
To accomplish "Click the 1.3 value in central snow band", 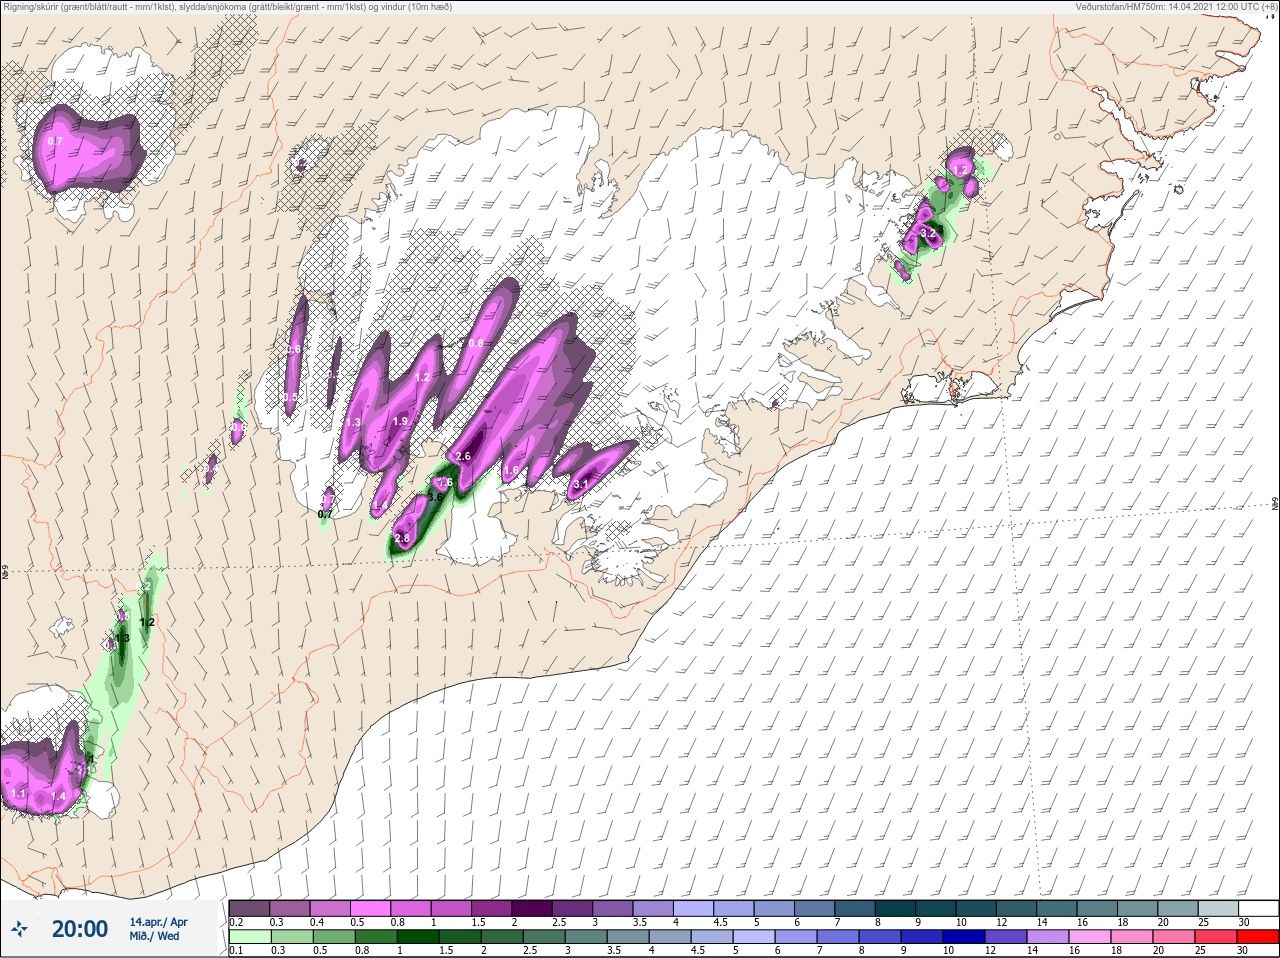I will coord(353,423).
